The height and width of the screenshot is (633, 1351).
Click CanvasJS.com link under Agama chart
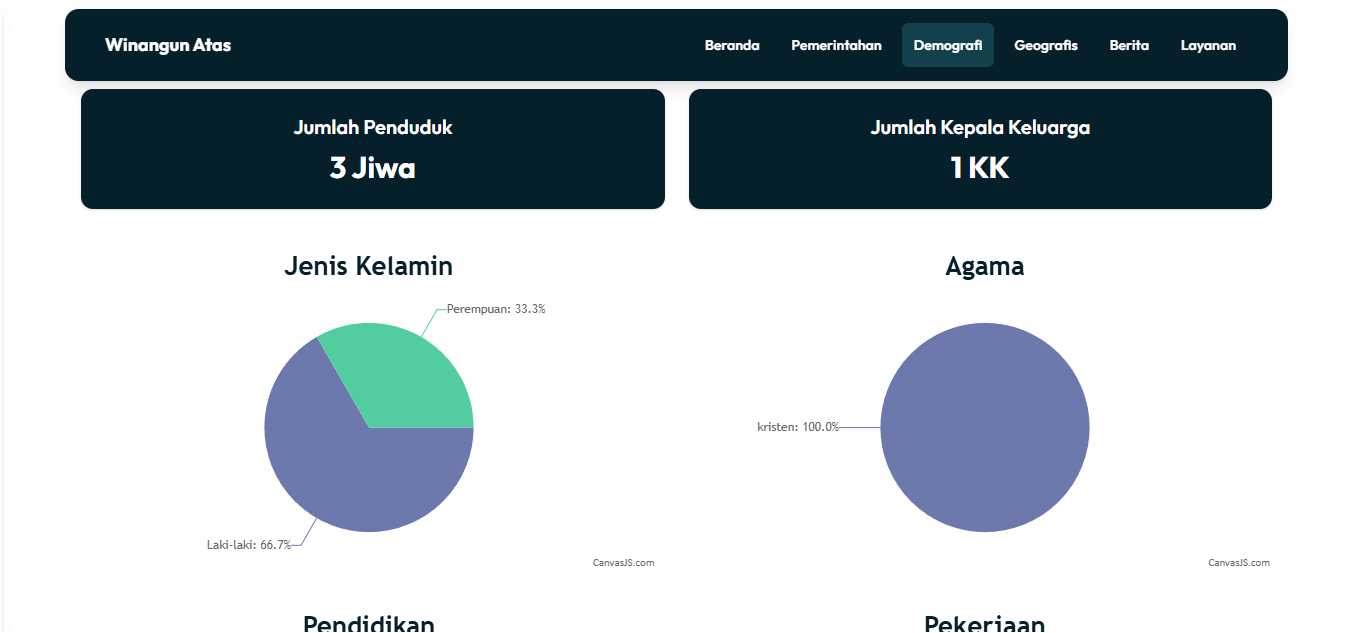(1238, 563)
